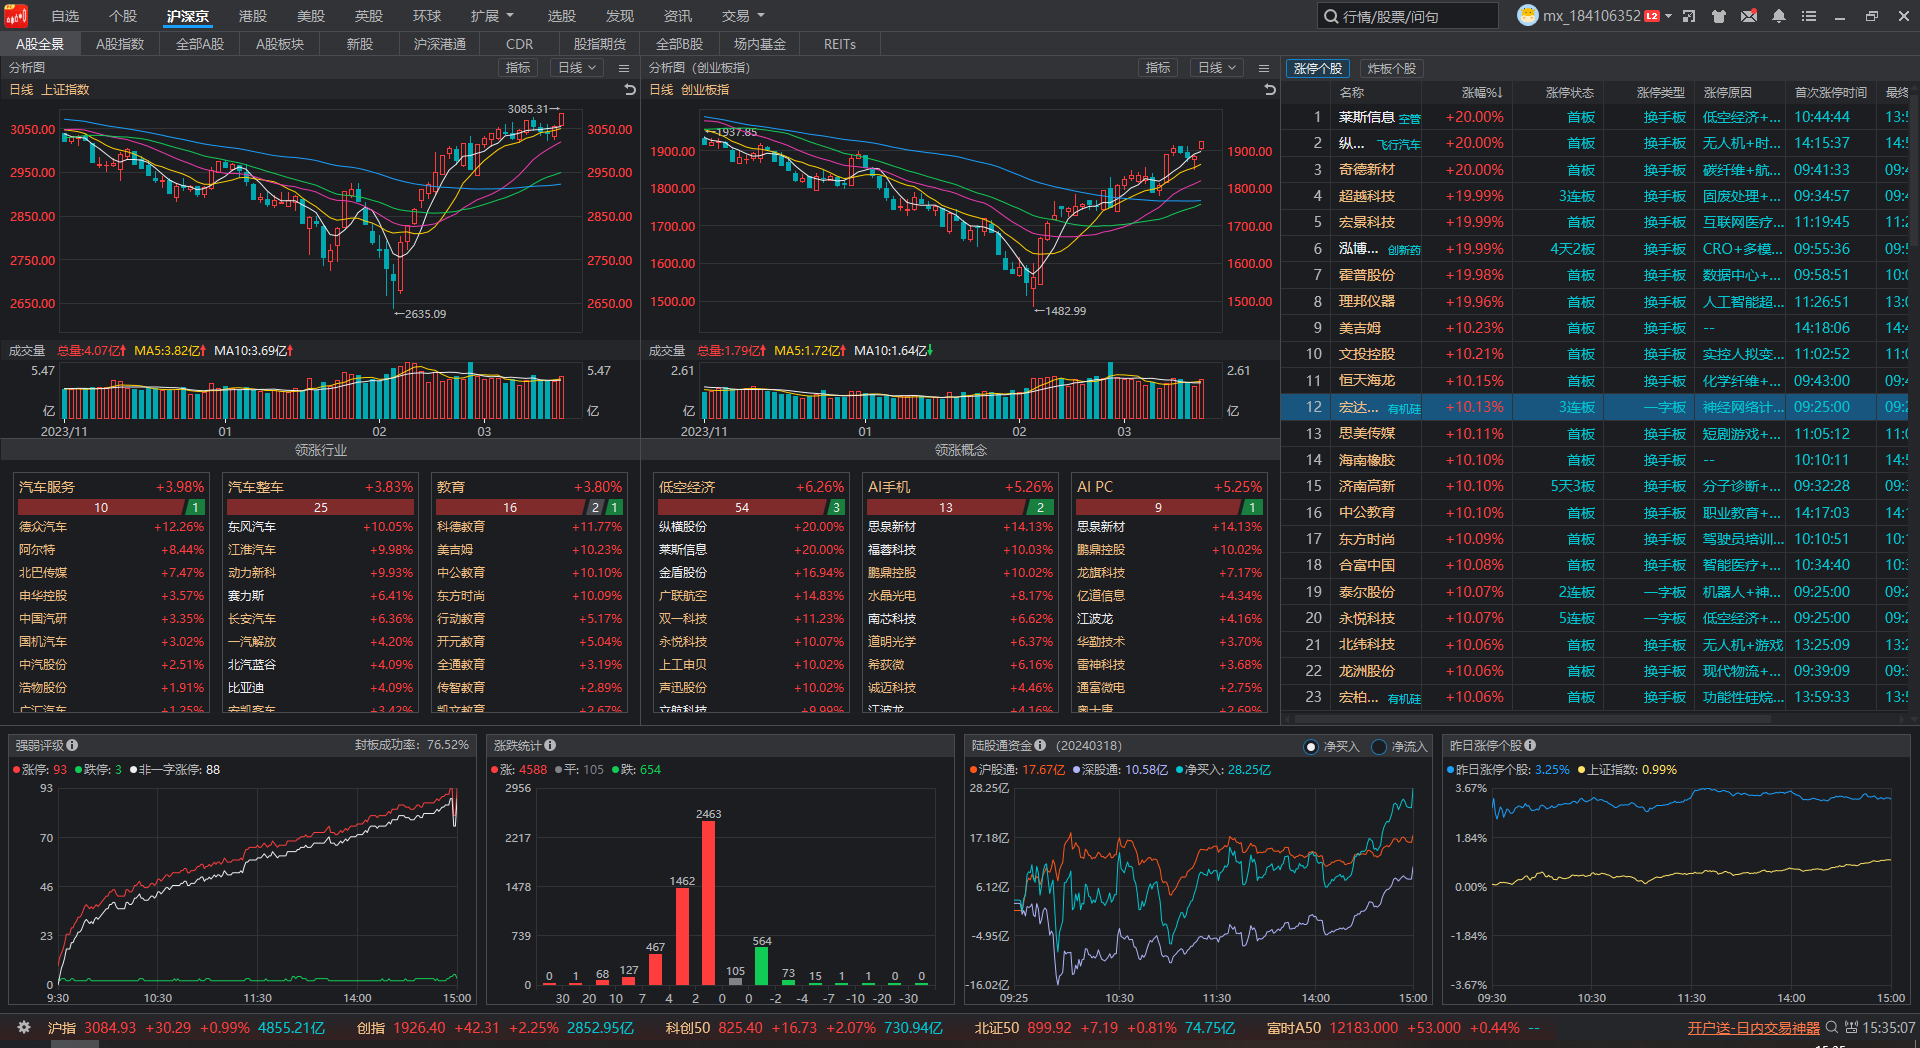Open the mail messages icon
Viewport: 1920px width, 1048px height.
pyautogui.click(x=1749, y=16)
